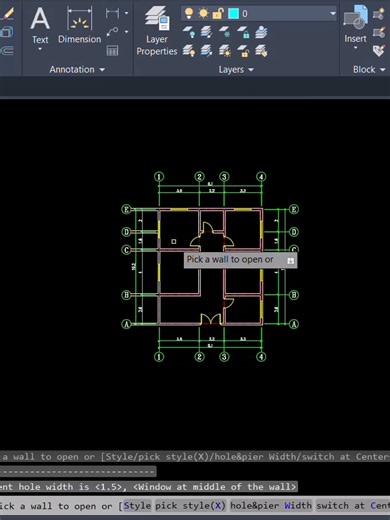Expand the Text tool dropdown arrow
Image resolution: width=390 pixels, height=520 pixels.
(40, 49)
